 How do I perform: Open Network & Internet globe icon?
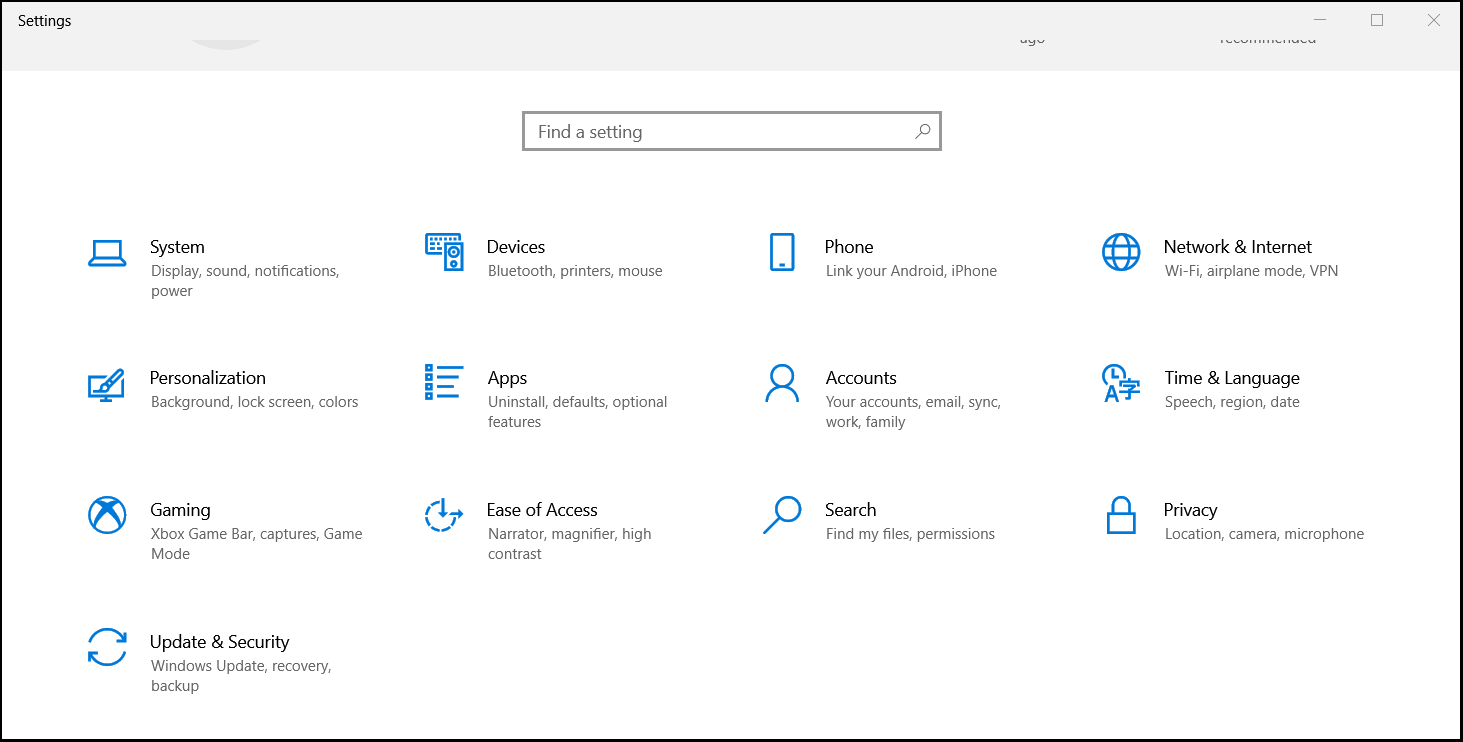pos(1121,253)
